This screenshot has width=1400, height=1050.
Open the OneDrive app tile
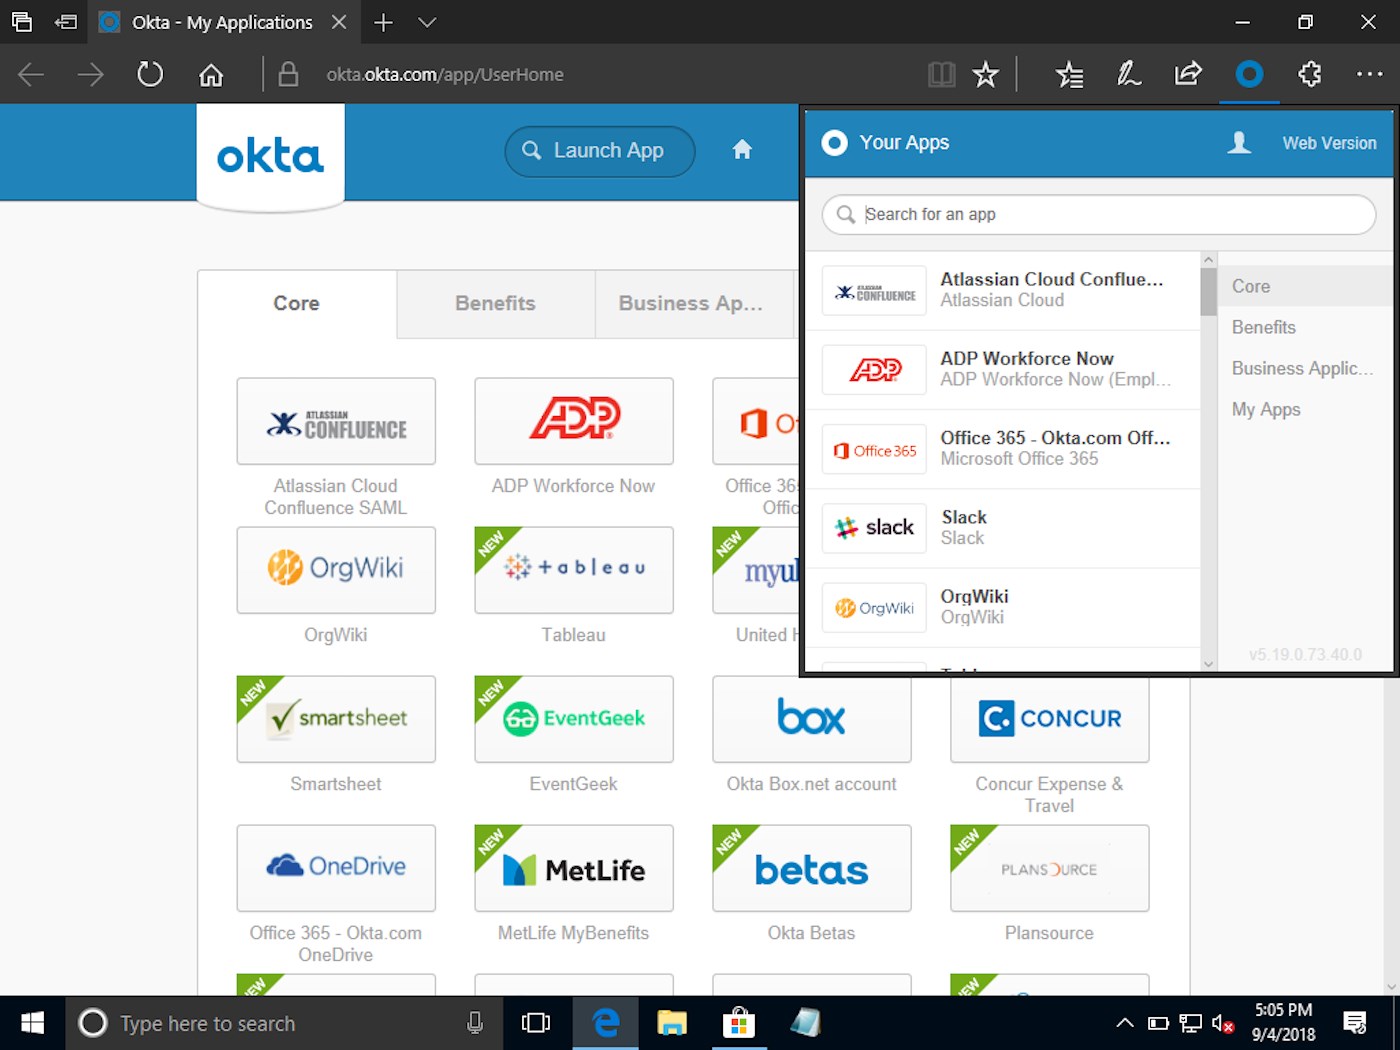pyautogui.click(x=336, y=868)
